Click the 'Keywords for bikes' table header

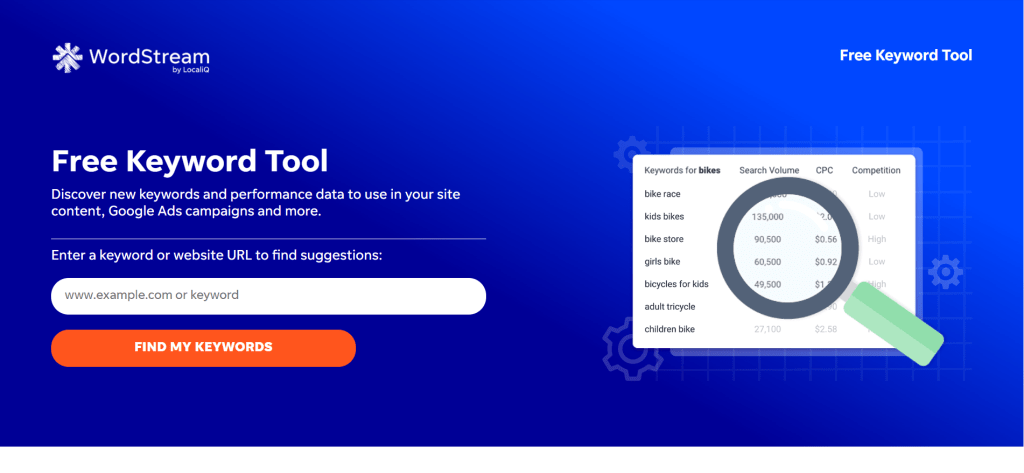click(x=682, y=171)
